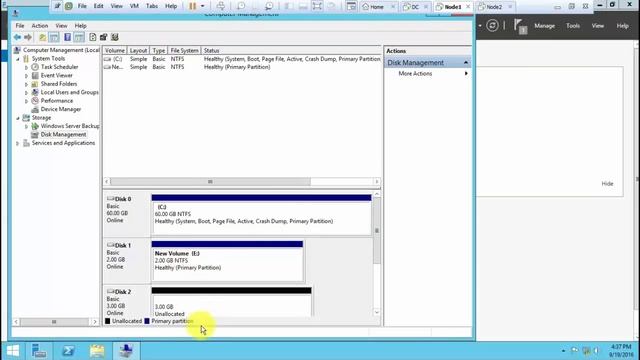Launch PowerShell from the taskbar
The width and height of the screenshot is (640, 360).
click(68, 351)
